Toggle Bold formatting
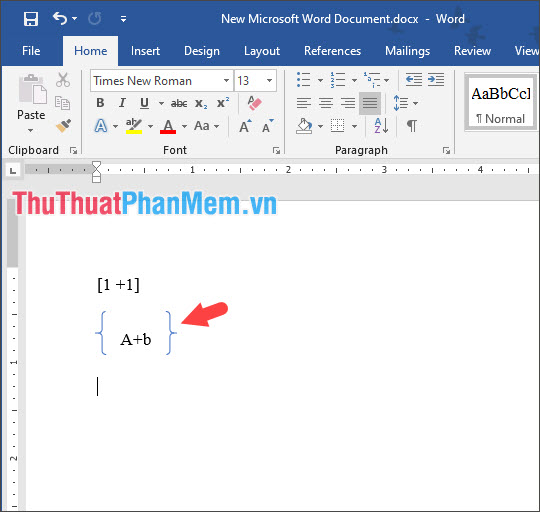The width and height of the screenshot is (540, 512). (100, 103)
